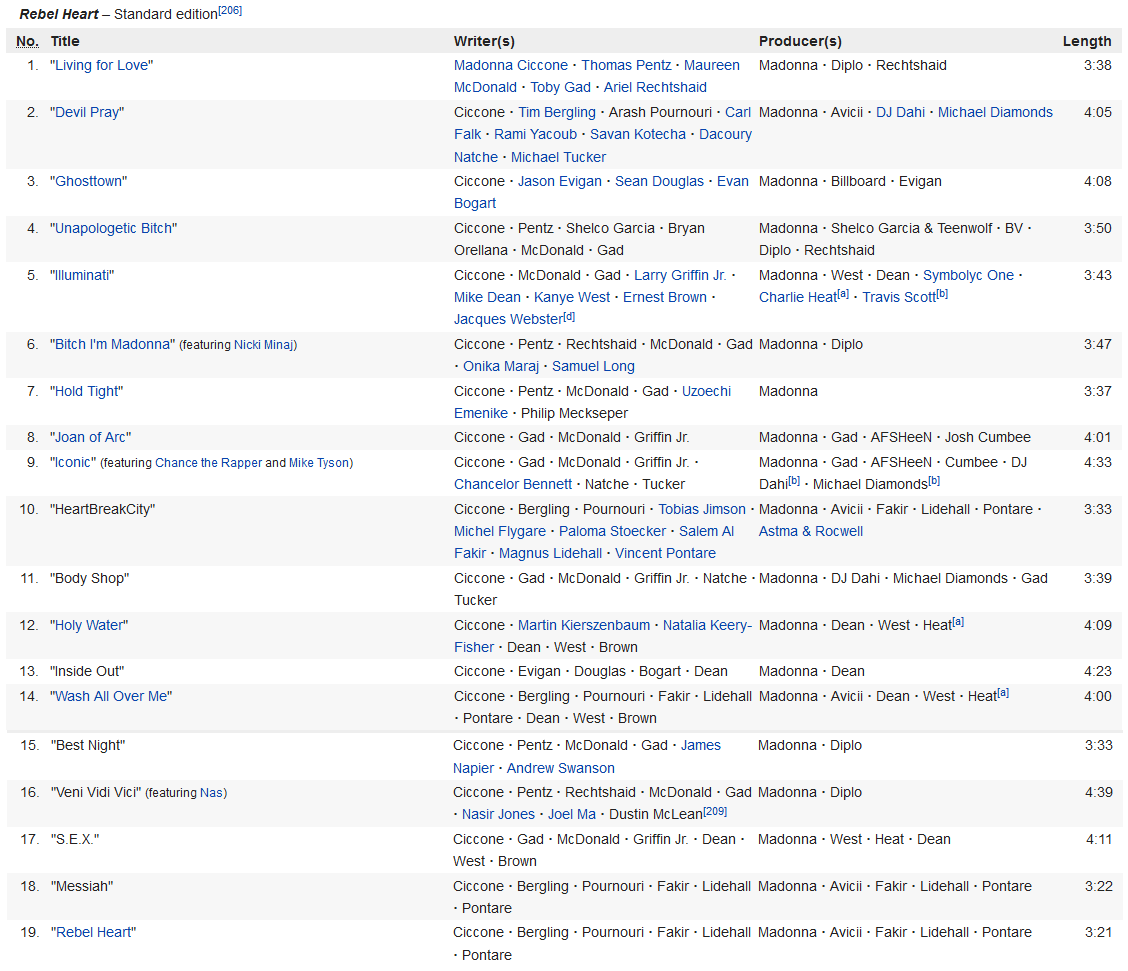Viewport: 1128px width, 971px height.
Task: Open the "Unapologetic Bitch" song link
Action: (x=114, y=228)
